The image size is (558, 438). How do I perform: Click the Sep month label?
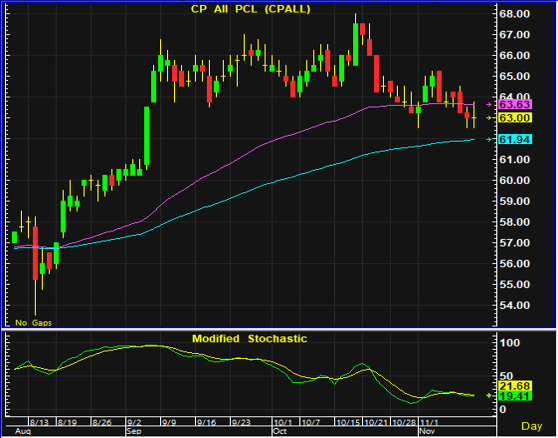click(x=133, y=431)
